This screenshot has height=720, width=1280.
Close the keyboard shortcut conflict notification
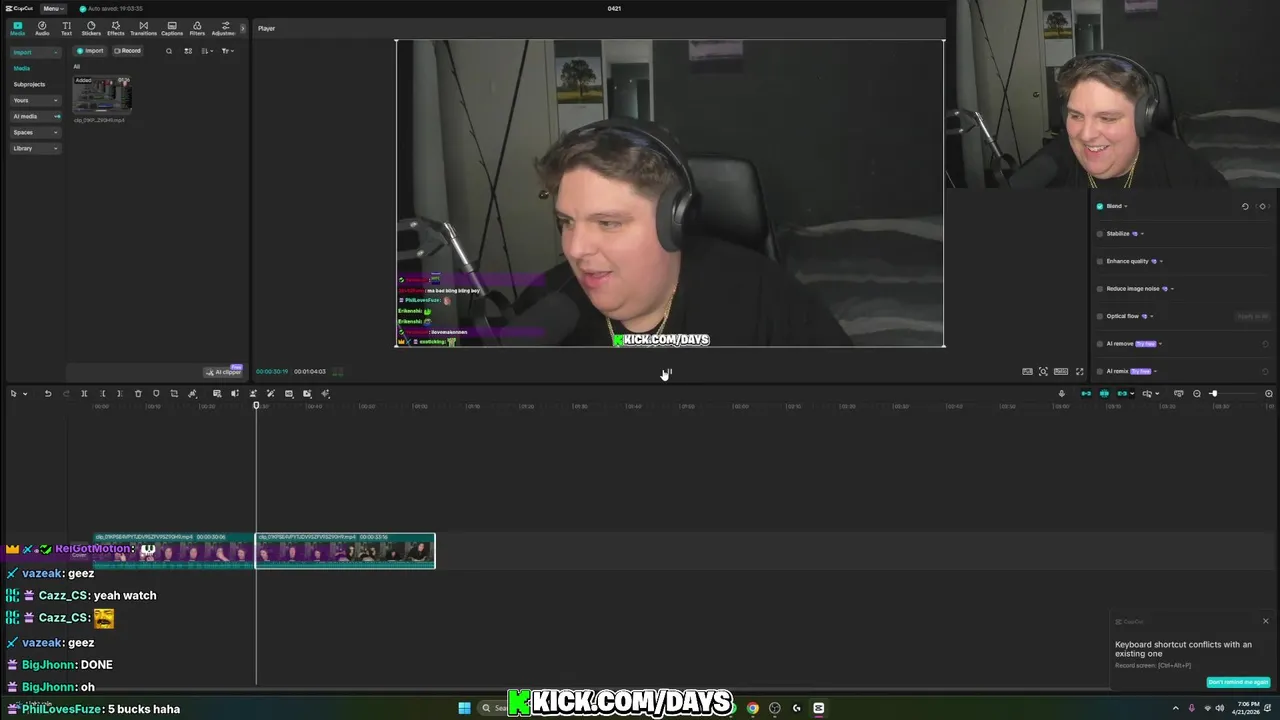(1265, 621)
